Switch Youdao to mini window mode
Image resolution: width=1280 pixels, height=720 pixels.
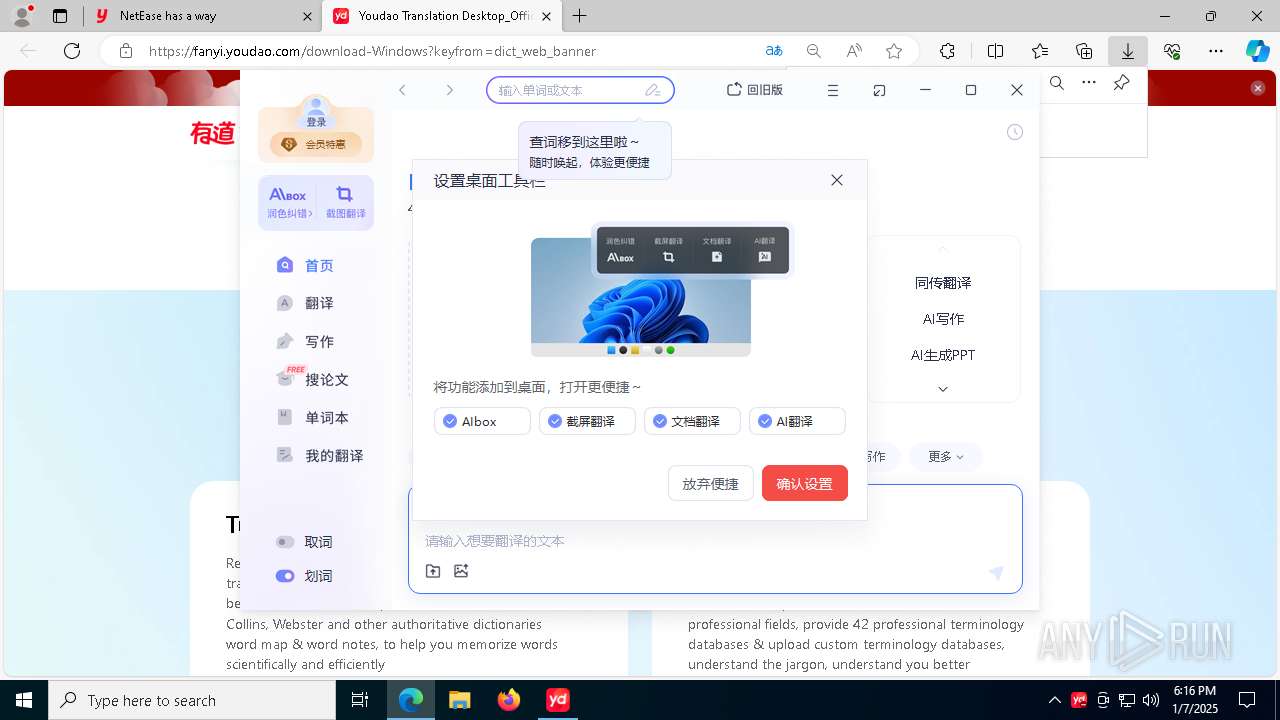(879, 90)
